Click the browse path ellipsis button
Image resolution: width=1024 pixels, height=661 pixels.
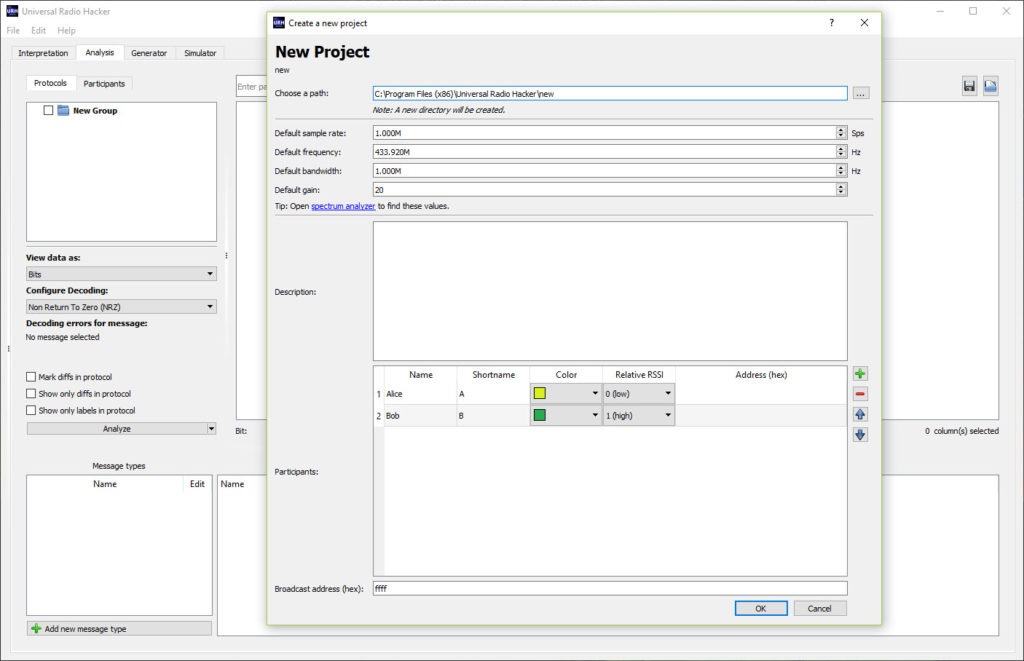[861, 93]
